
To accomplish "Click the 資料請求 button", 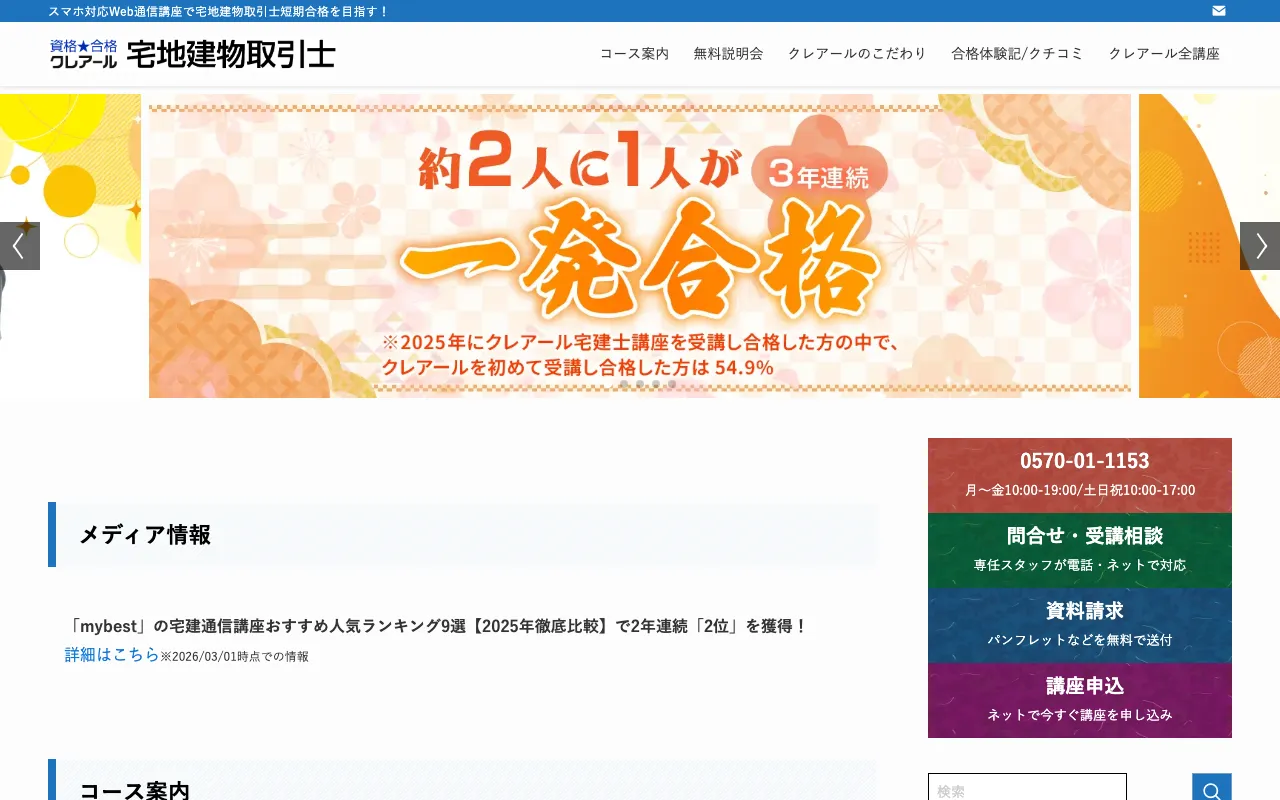I will 1080,625.
